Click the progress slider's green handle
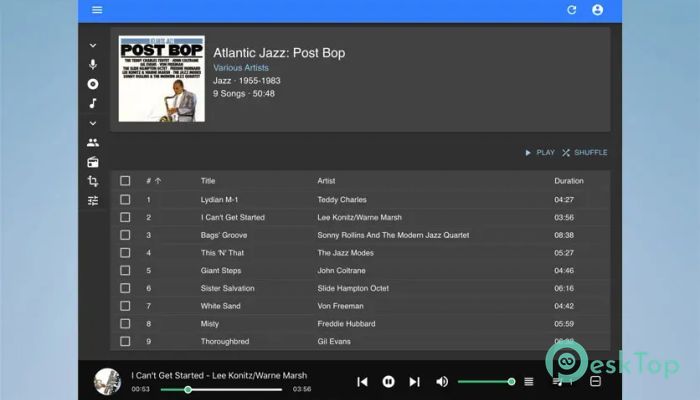The image size is (700, 400). coord(188,390)
